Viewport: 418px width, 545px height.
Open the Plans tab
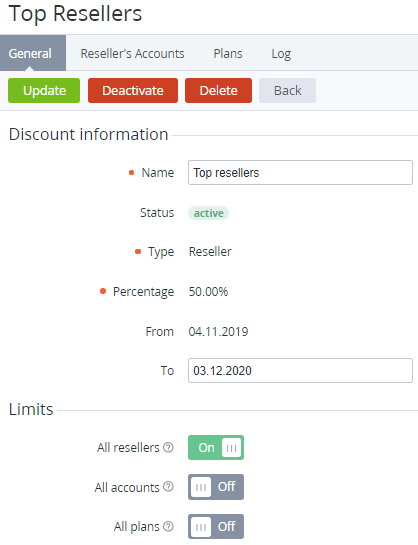click(228, 54)
